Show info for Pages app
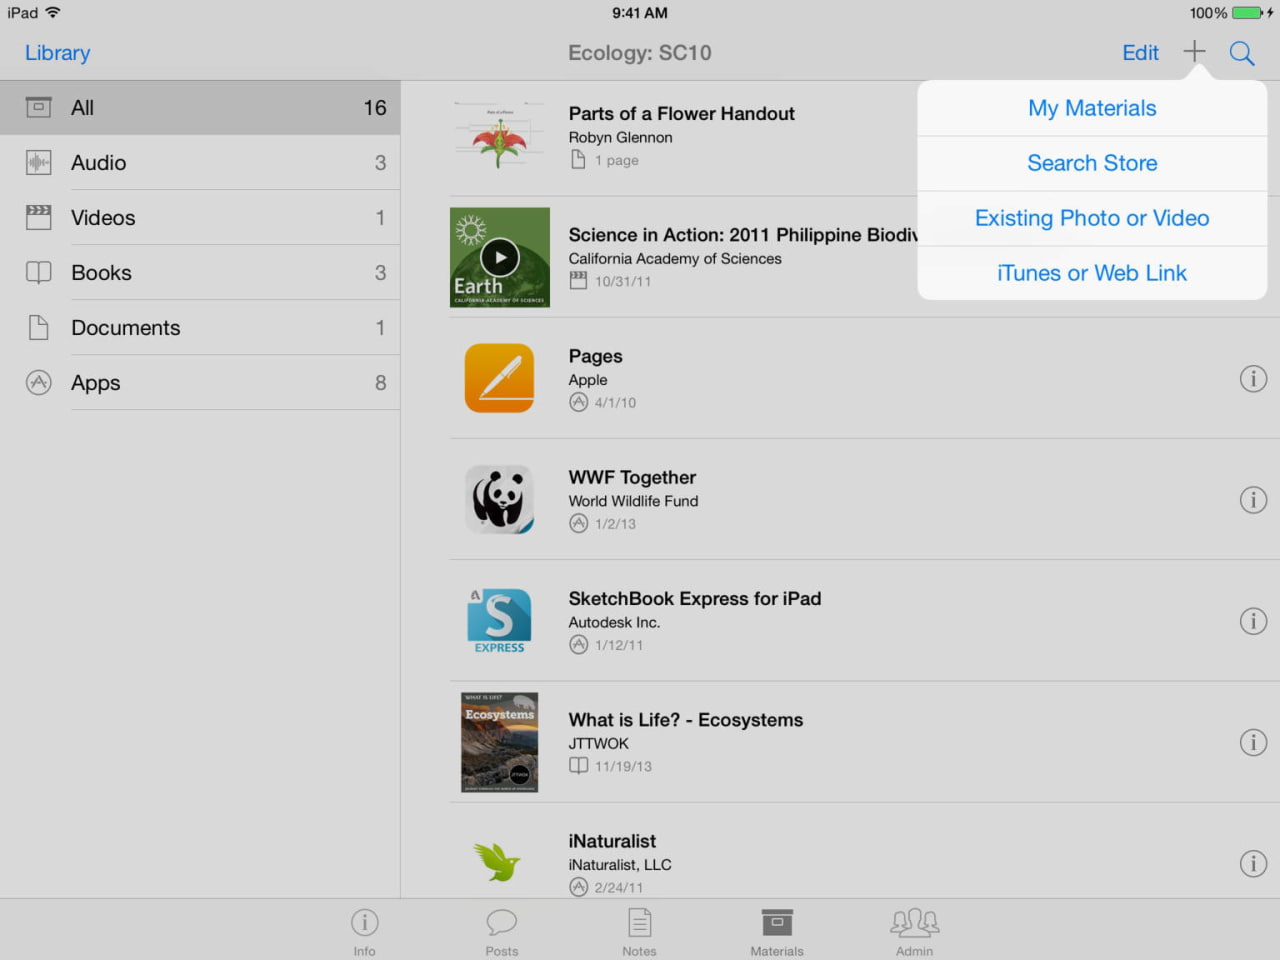1280x960 pixels. tap(1253, 379)
